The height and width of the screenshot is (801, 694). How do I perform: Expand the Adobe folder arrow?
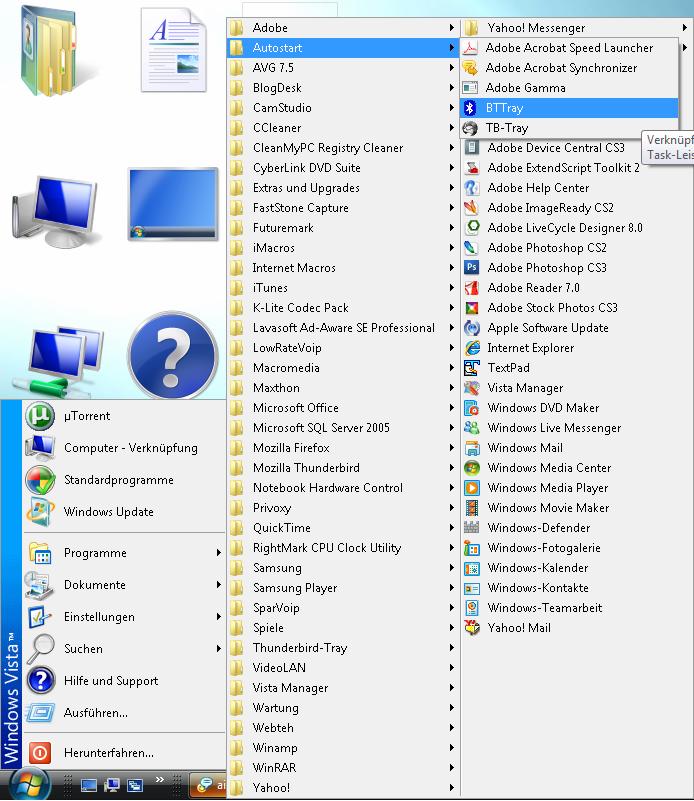pyautogui.click(x=451, y=28)
